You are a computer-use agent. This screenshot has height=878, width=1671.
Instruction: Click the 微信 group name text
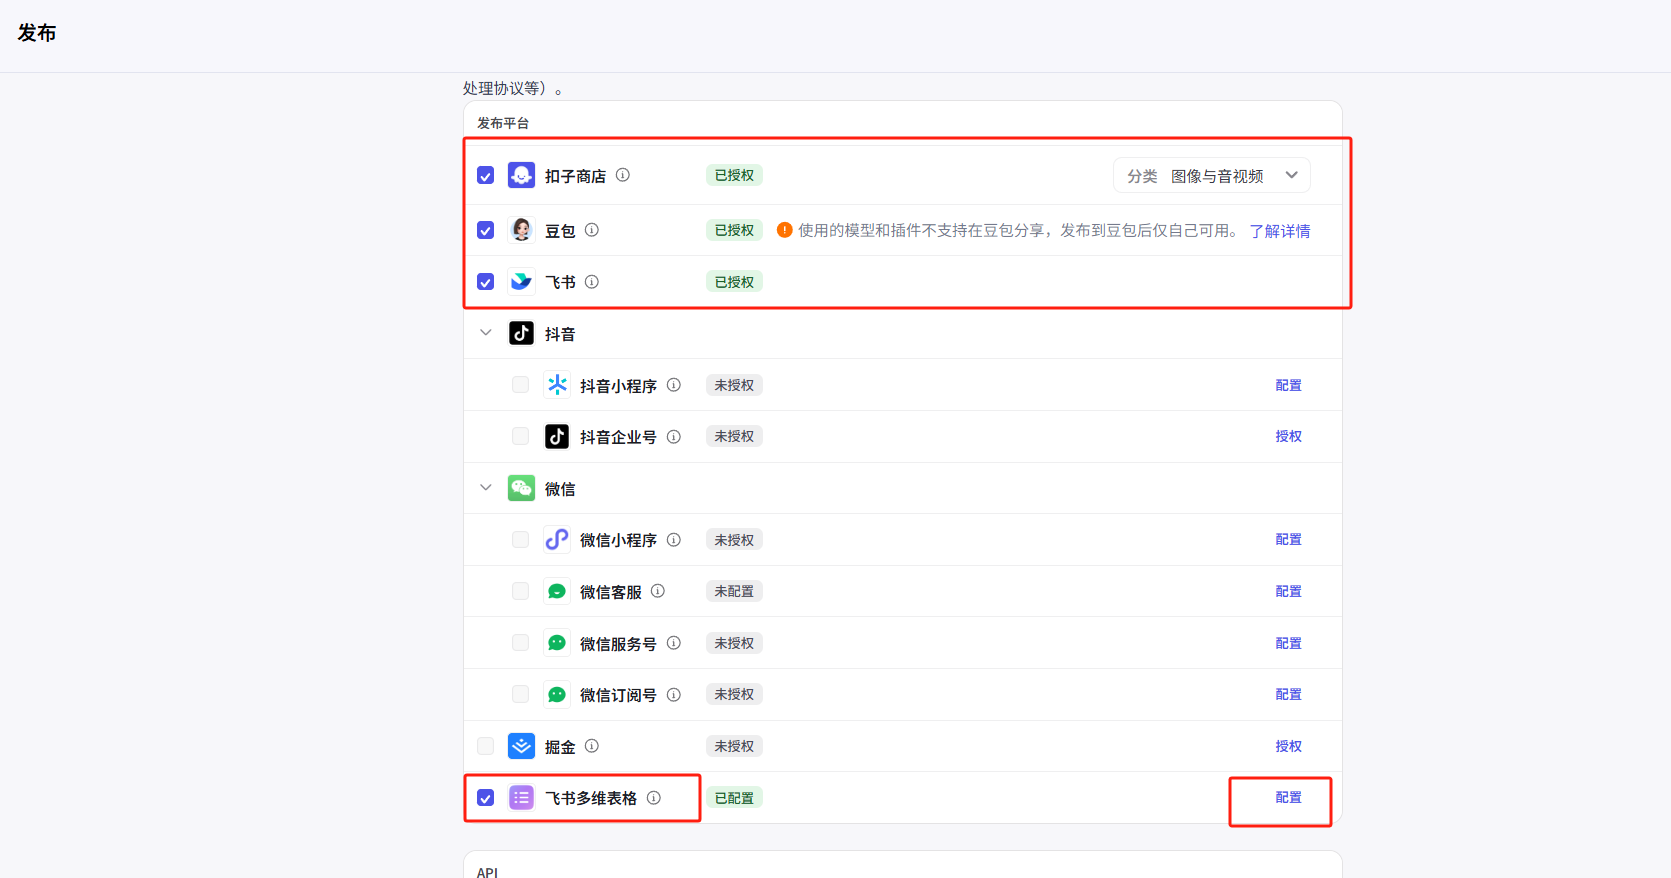560,489
